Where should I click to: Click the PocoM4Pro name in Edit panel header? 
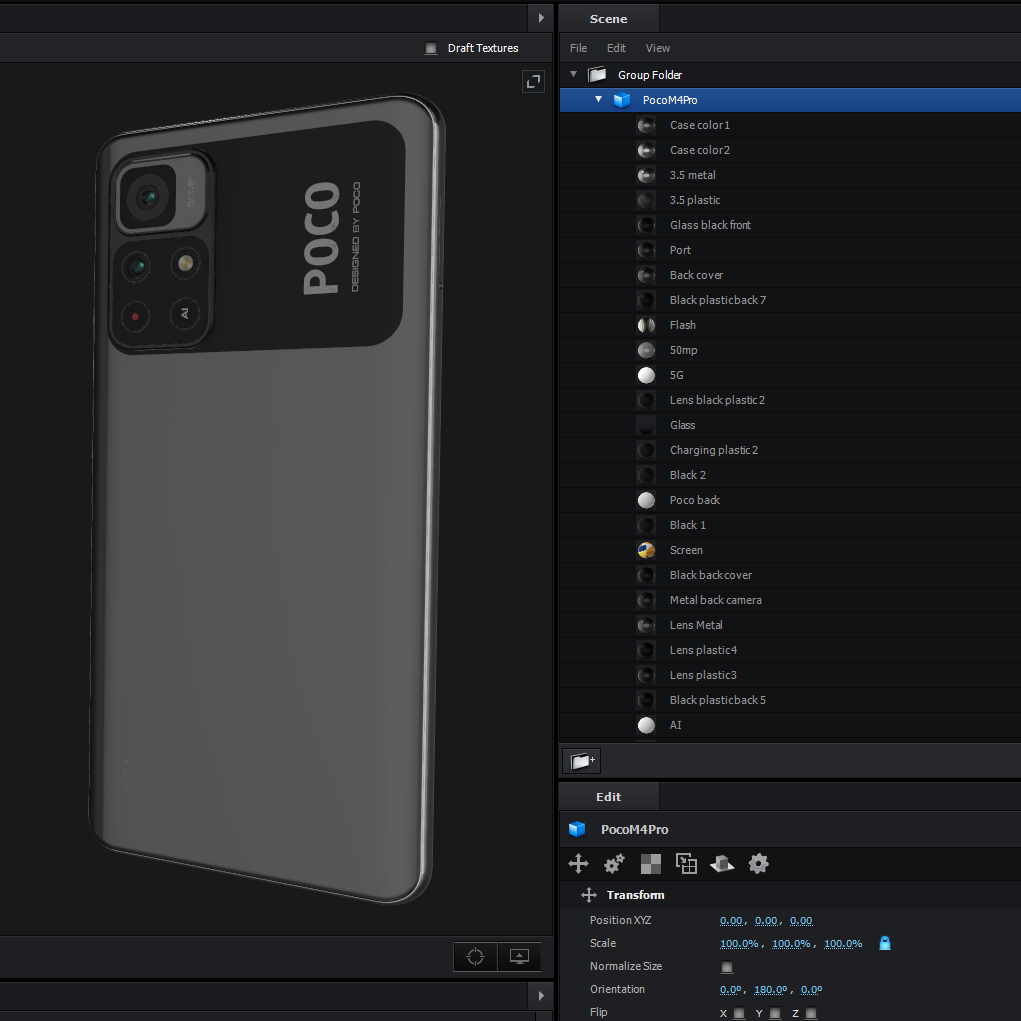coord(634,830)
